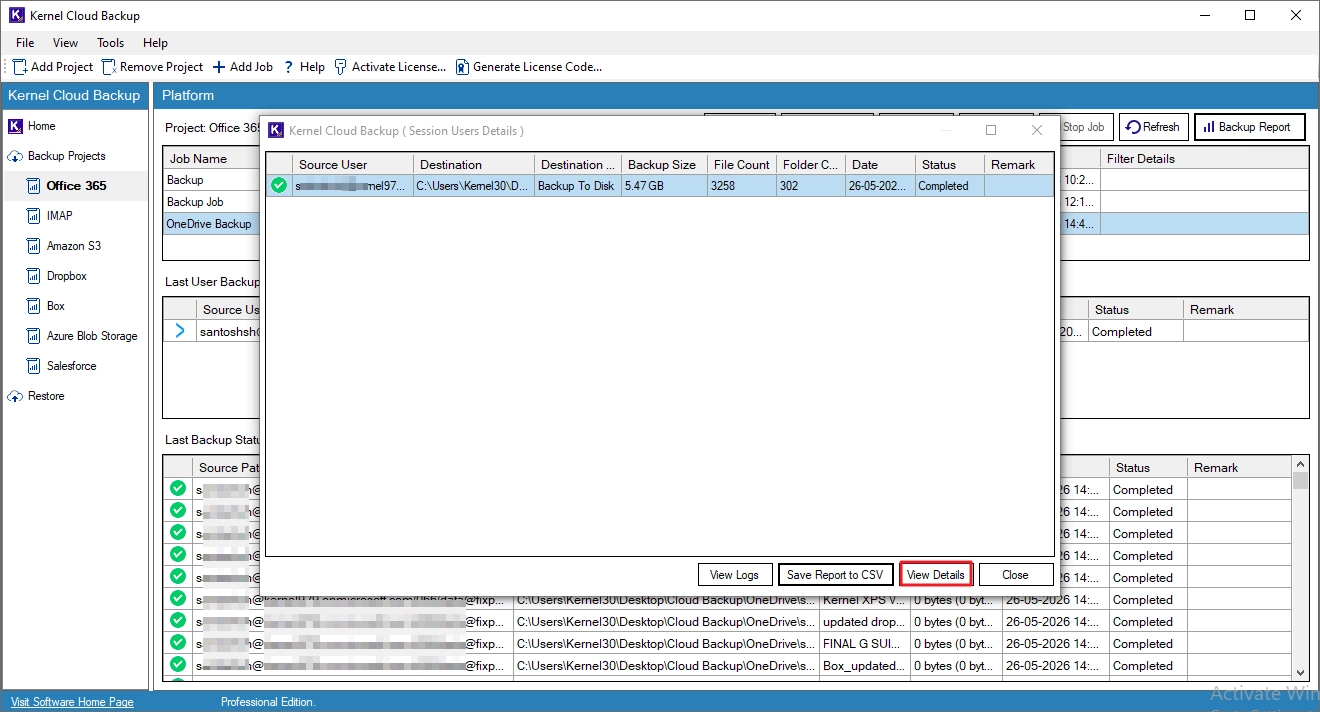The width and height of the screenshot is (1320, 712).
Task: Click the scroll up arrow in status list
Action: (1300, 465)
